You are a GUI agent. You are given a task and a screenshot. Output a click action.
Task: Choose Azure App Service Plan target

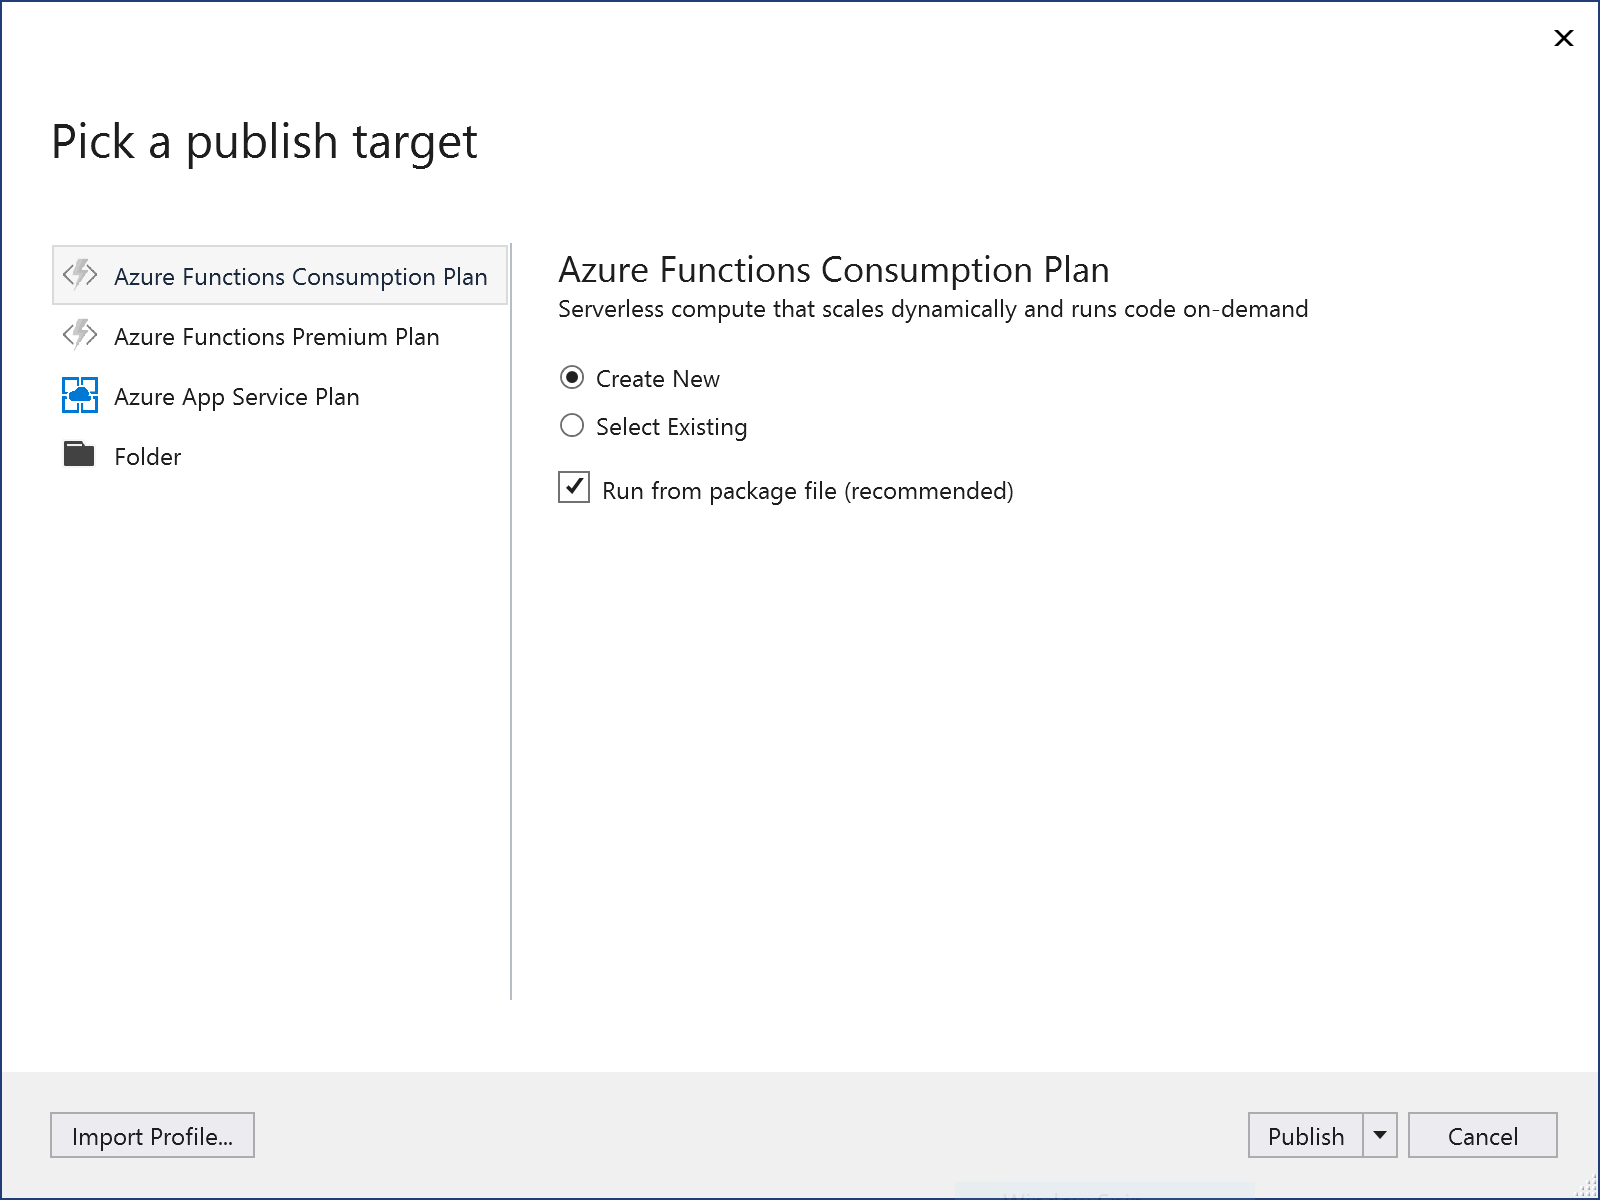pyautogui.click(x=280, y=396)
